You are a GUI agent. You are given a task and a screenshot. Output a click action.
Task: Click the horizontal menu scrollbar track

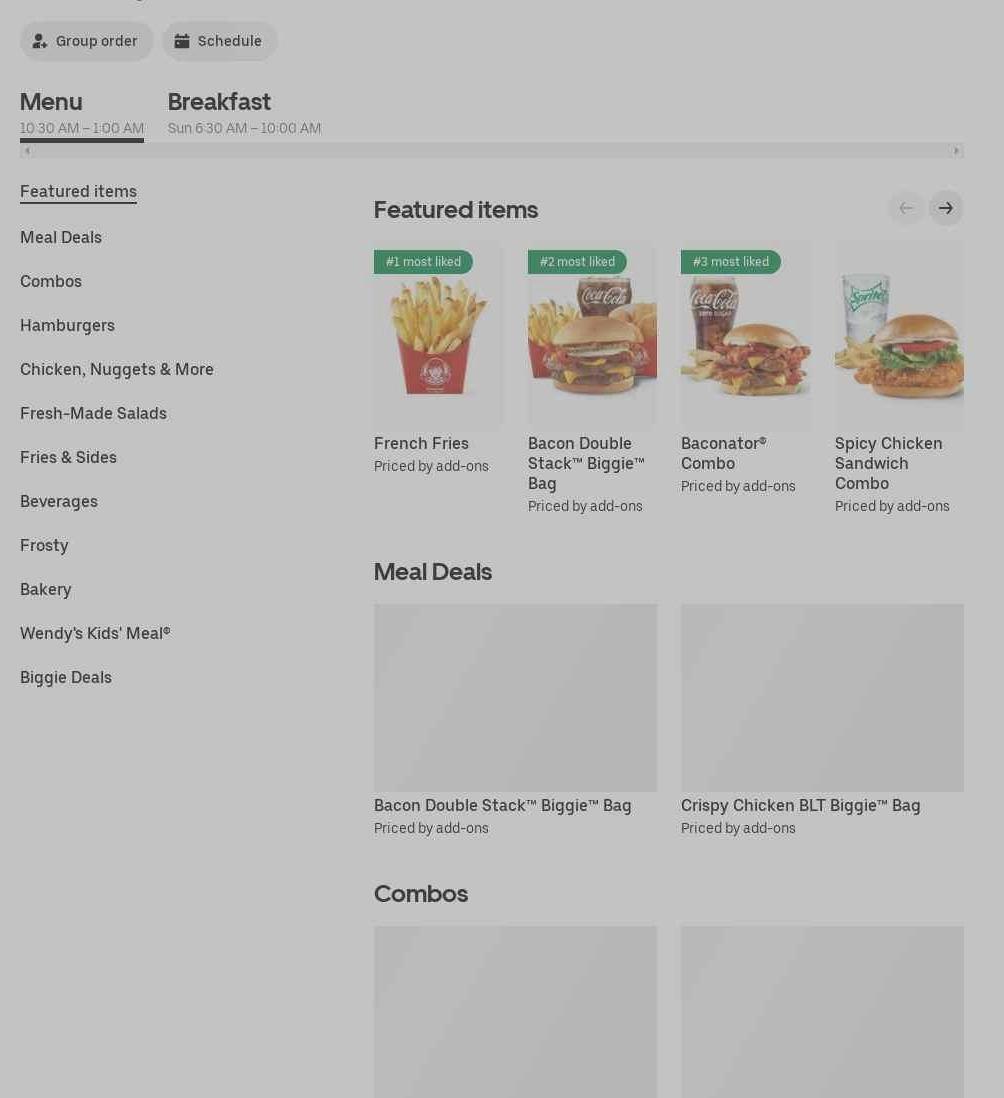pyautogui.click(x=491, y=151)
